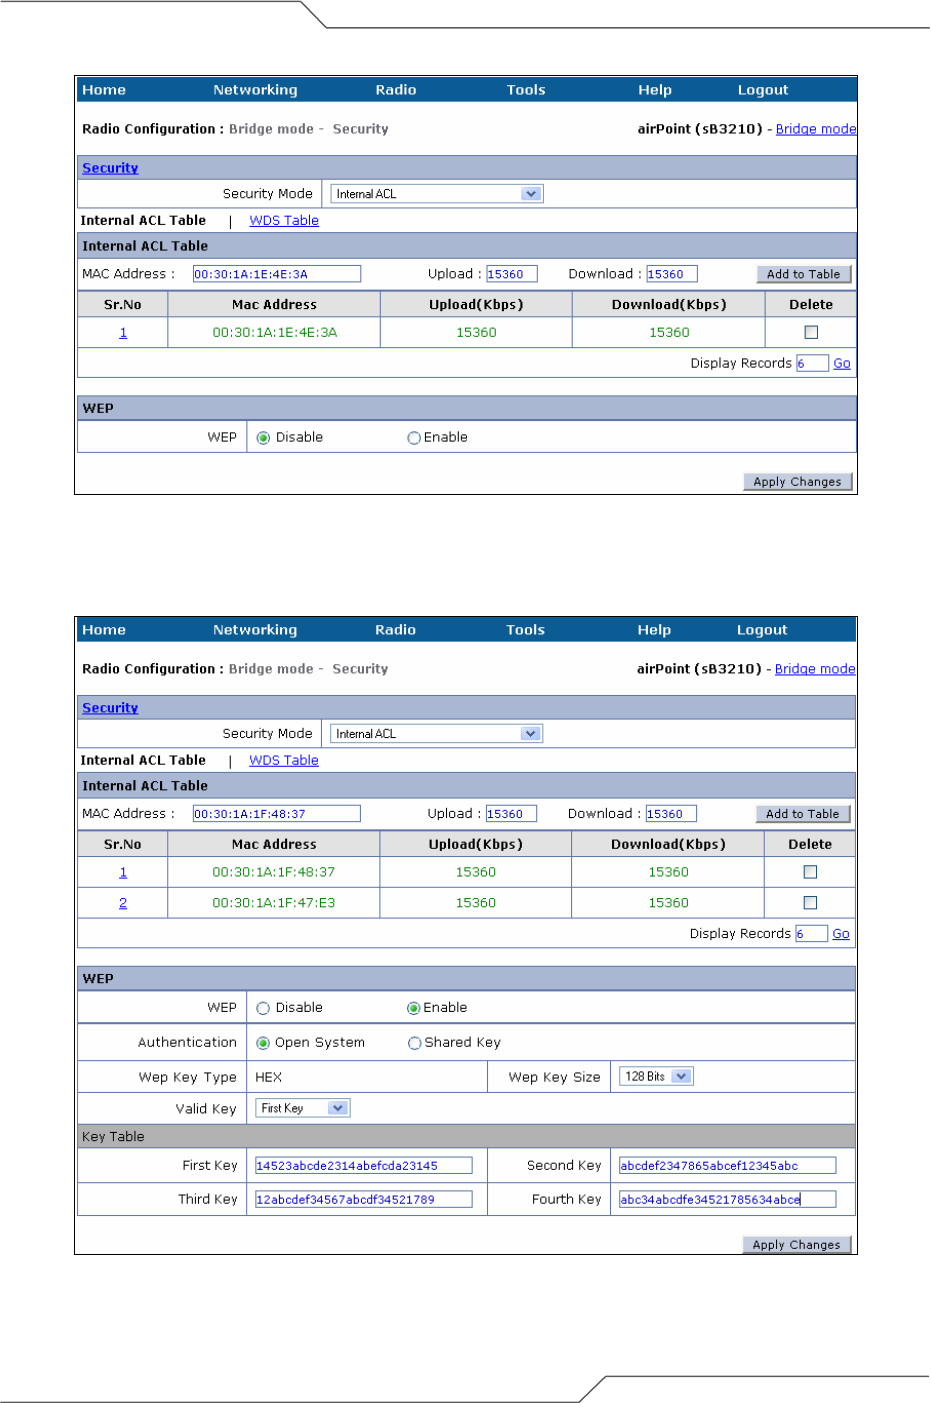Select WEP Enable radio in bottom panel
Viewport: 931px width, 1403px height.
point(414,1008)
